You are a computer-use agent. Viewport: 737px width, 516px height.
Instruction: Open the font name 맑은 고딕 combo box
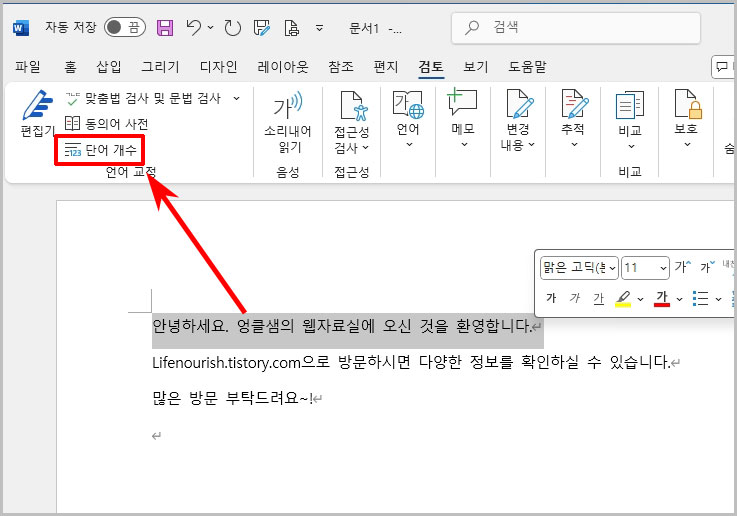click(579, 268)
